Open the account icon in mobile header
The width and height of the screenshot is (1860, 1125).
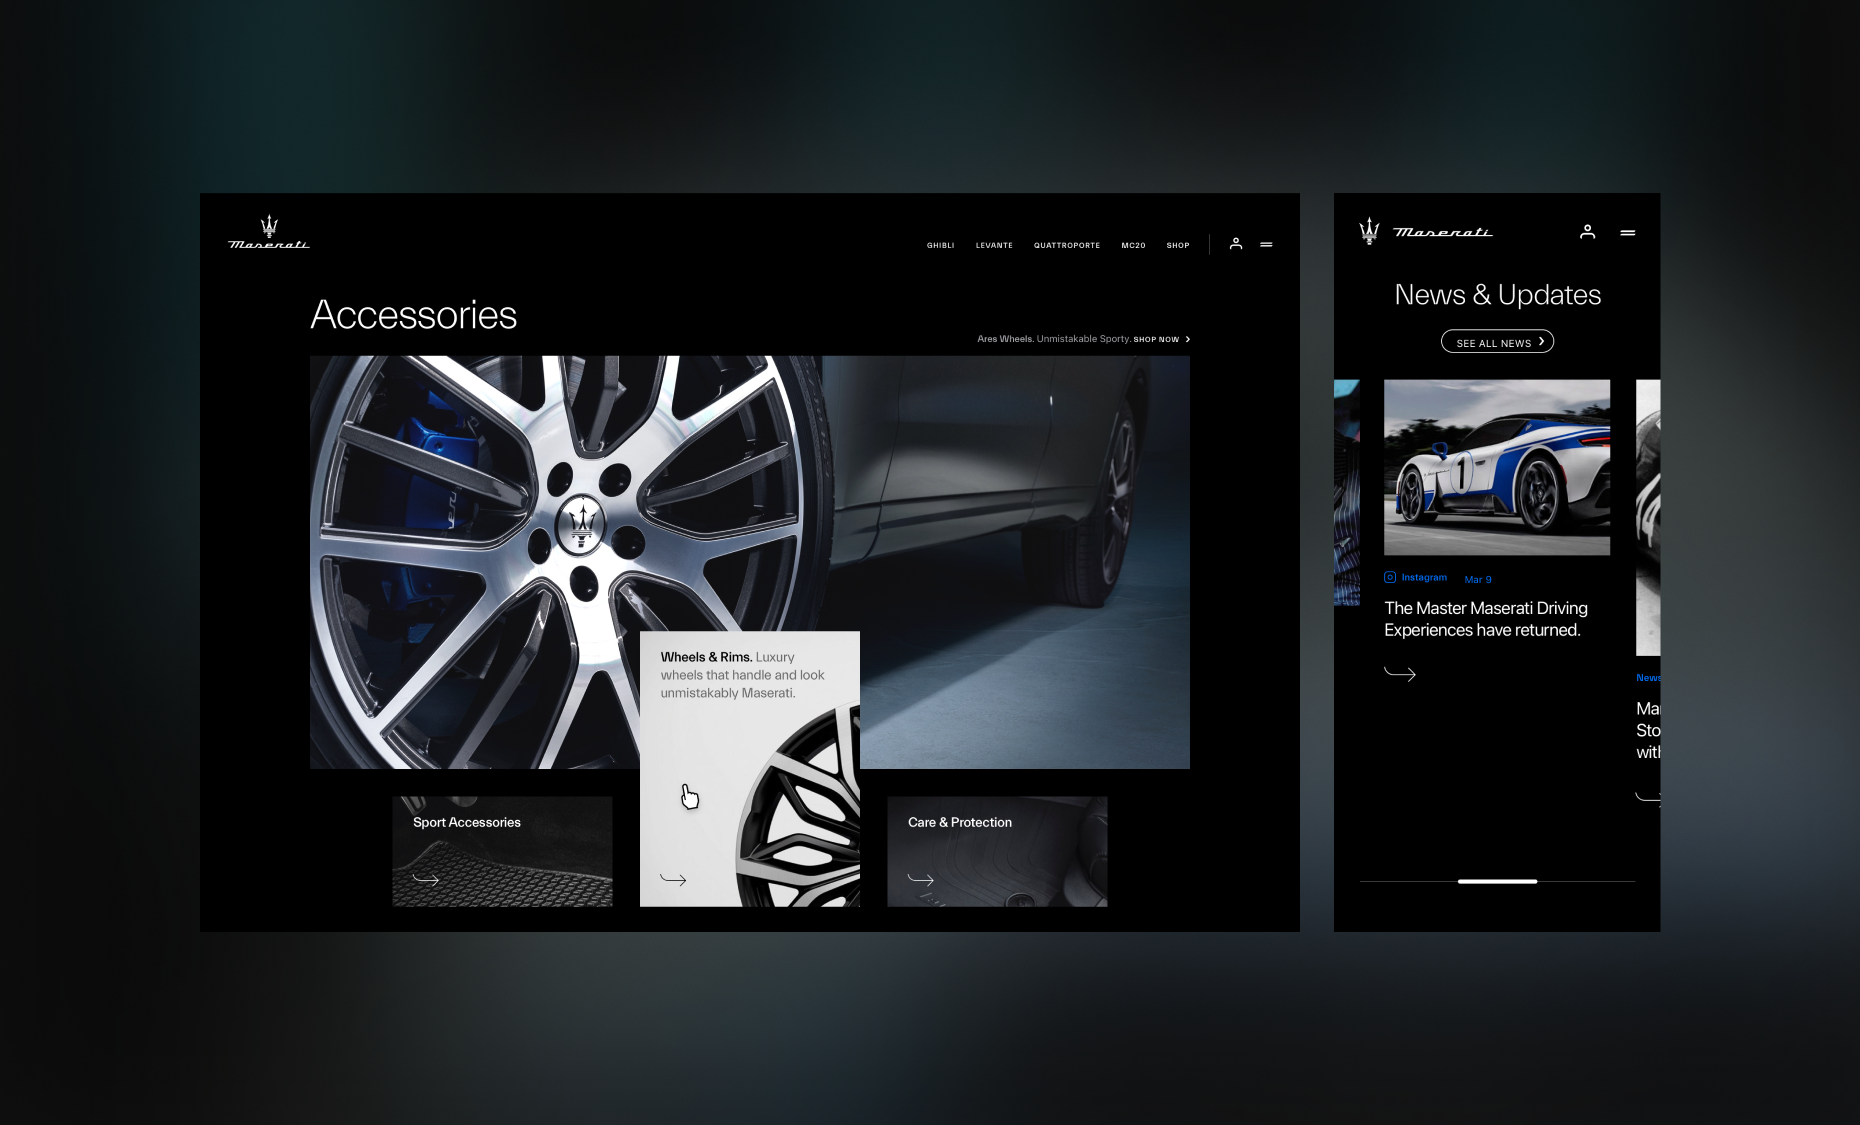coord(1587,232)
